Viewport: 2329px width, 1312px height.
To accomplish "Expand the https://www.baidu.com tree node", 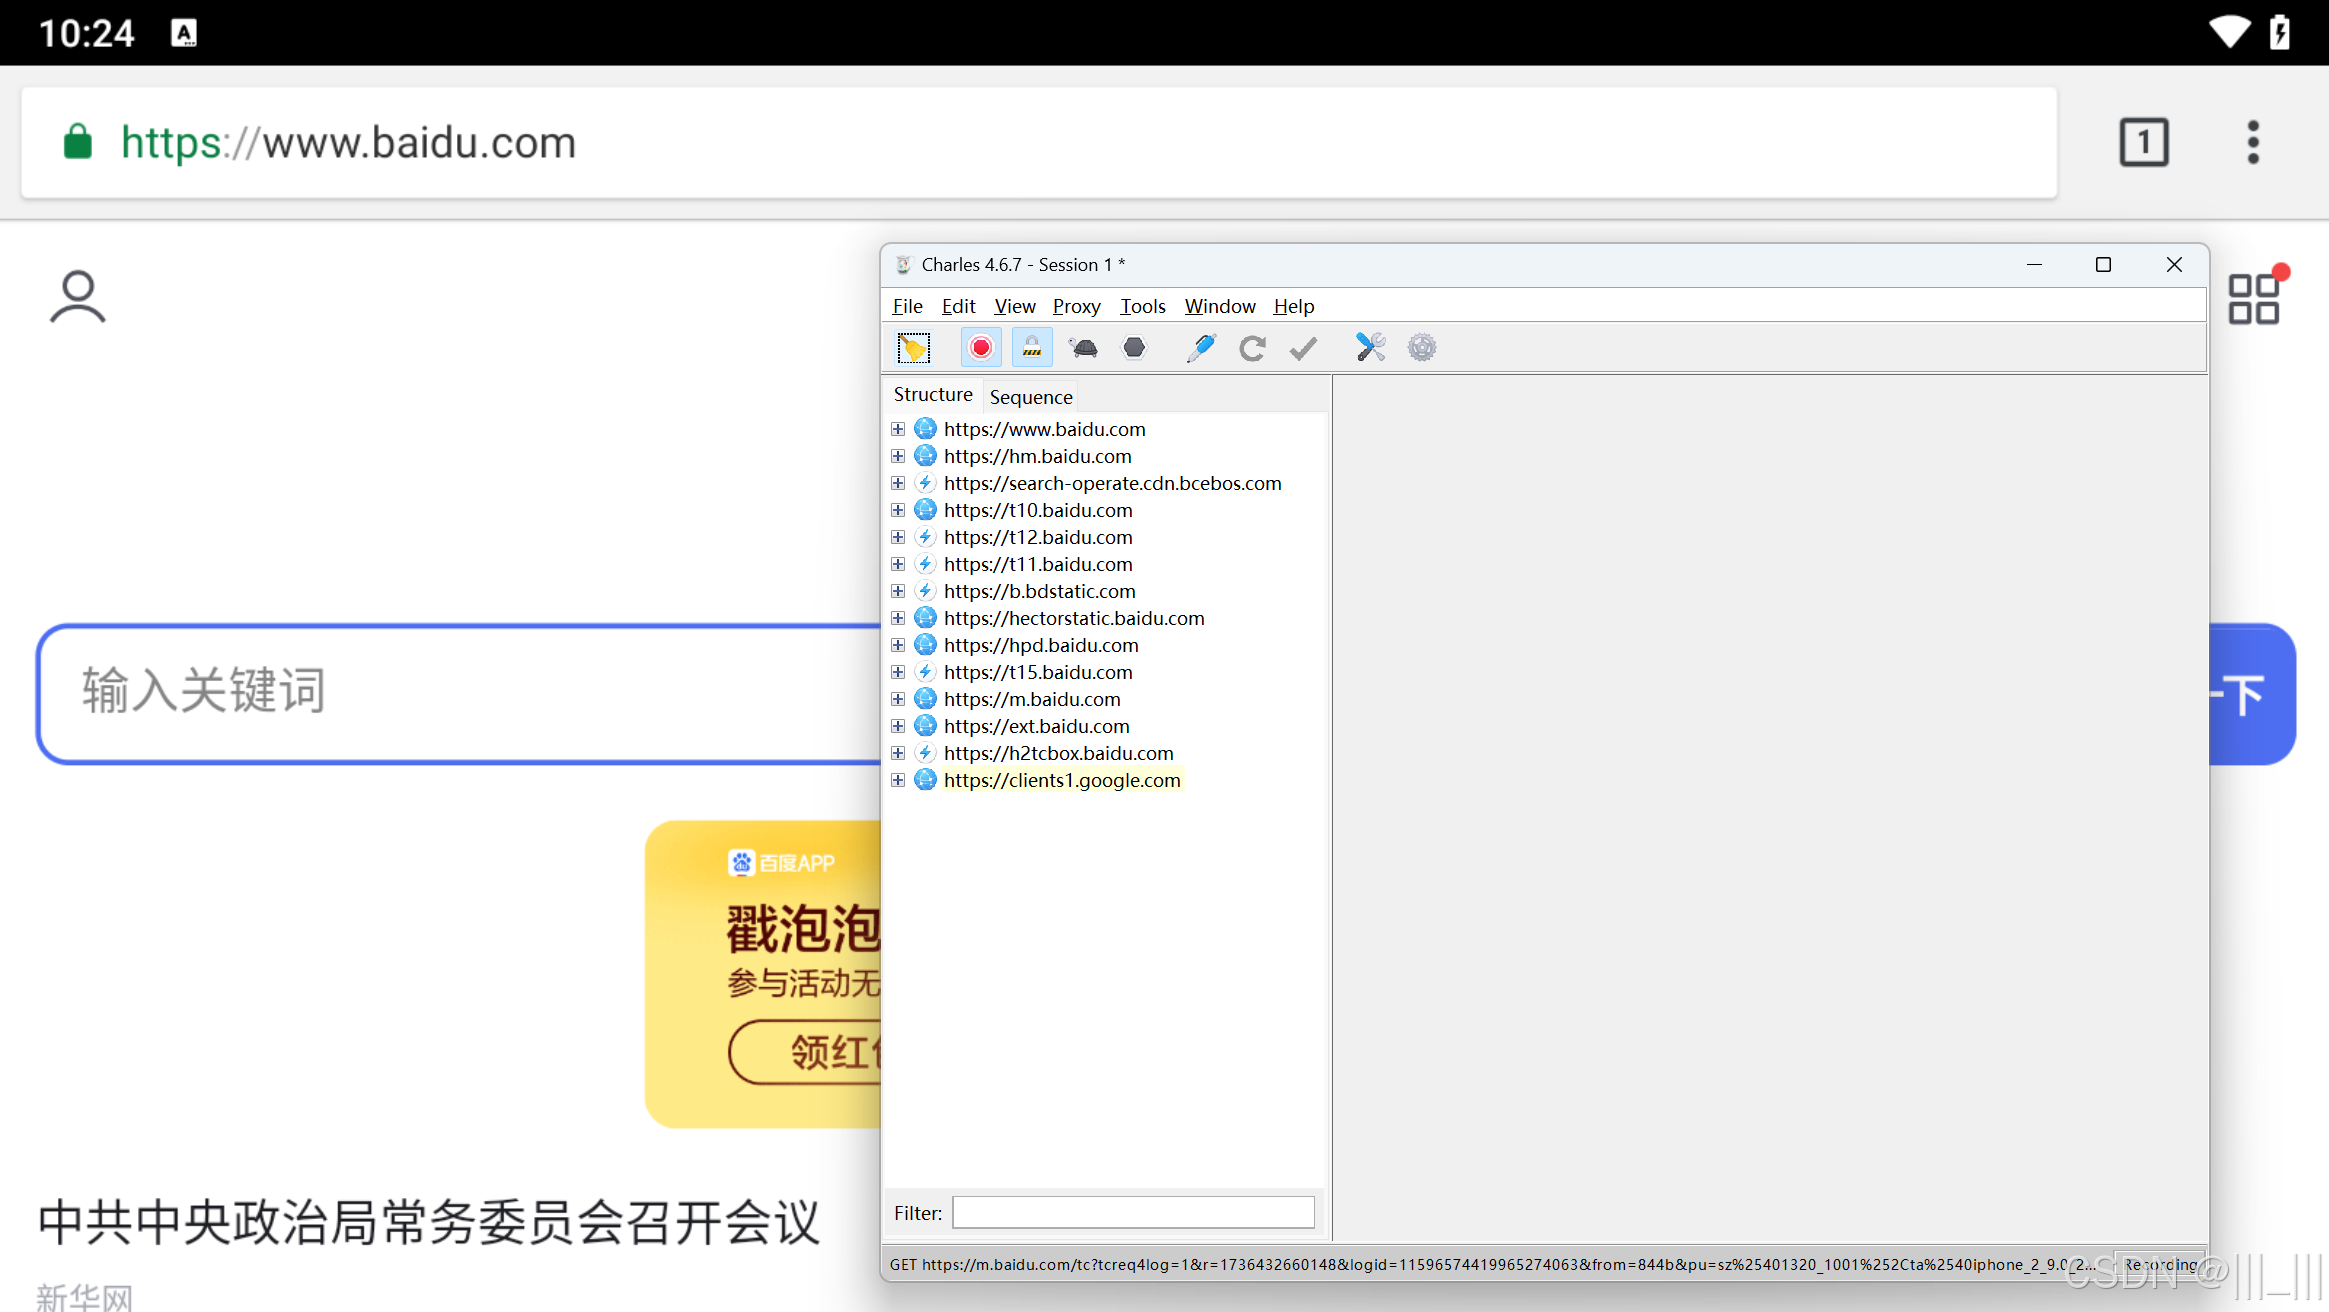I will [x=898, y=429].
